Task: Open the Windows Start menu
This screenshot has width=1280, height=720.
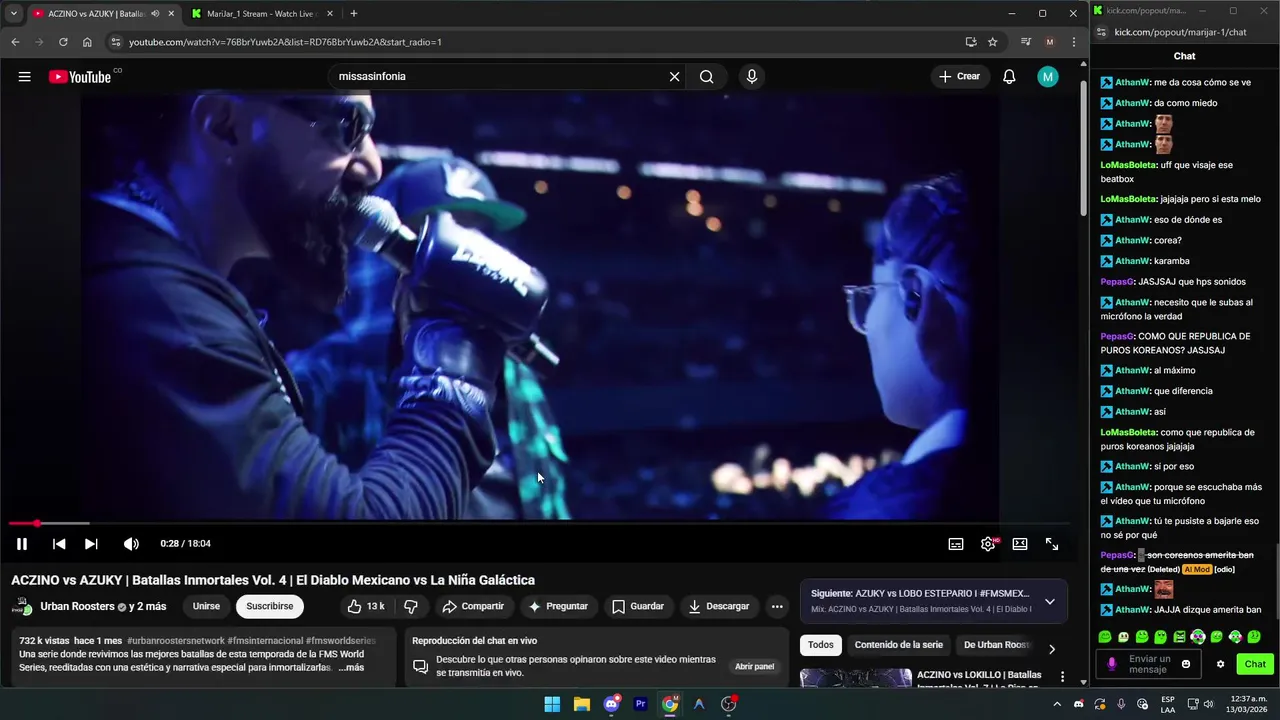Action: 552,704
